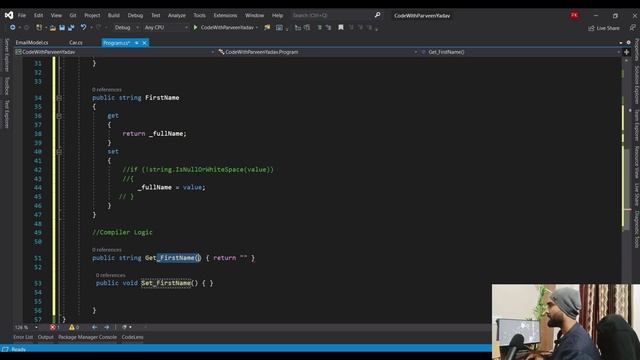Screen dimensions: 640x360
Task: Click the Ready status bar text
Action: [18, 349]
